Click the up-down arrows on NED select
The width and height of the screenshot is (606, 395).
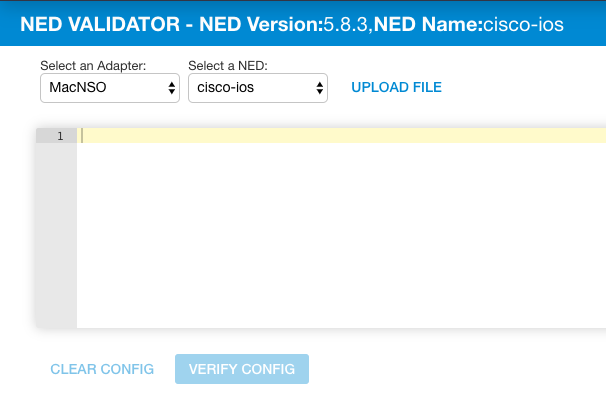pyautogui.click(x=319, y=88)
